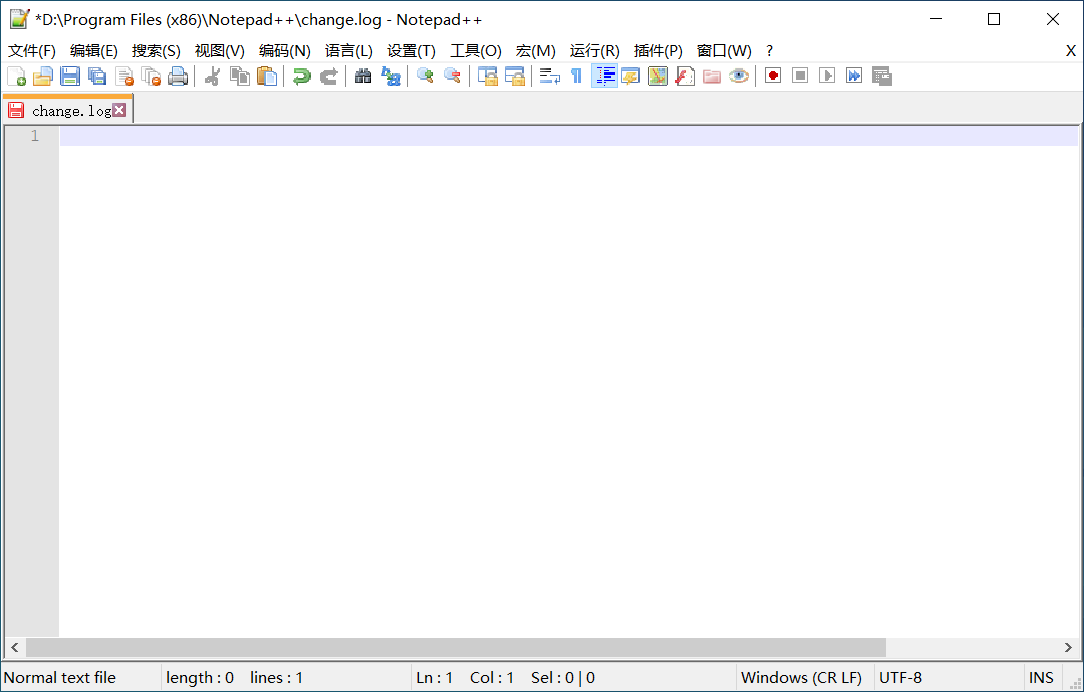This screenshot has width=1084, height=692.
Task: Open the 文件(F) menu
Action: point(32,50)
